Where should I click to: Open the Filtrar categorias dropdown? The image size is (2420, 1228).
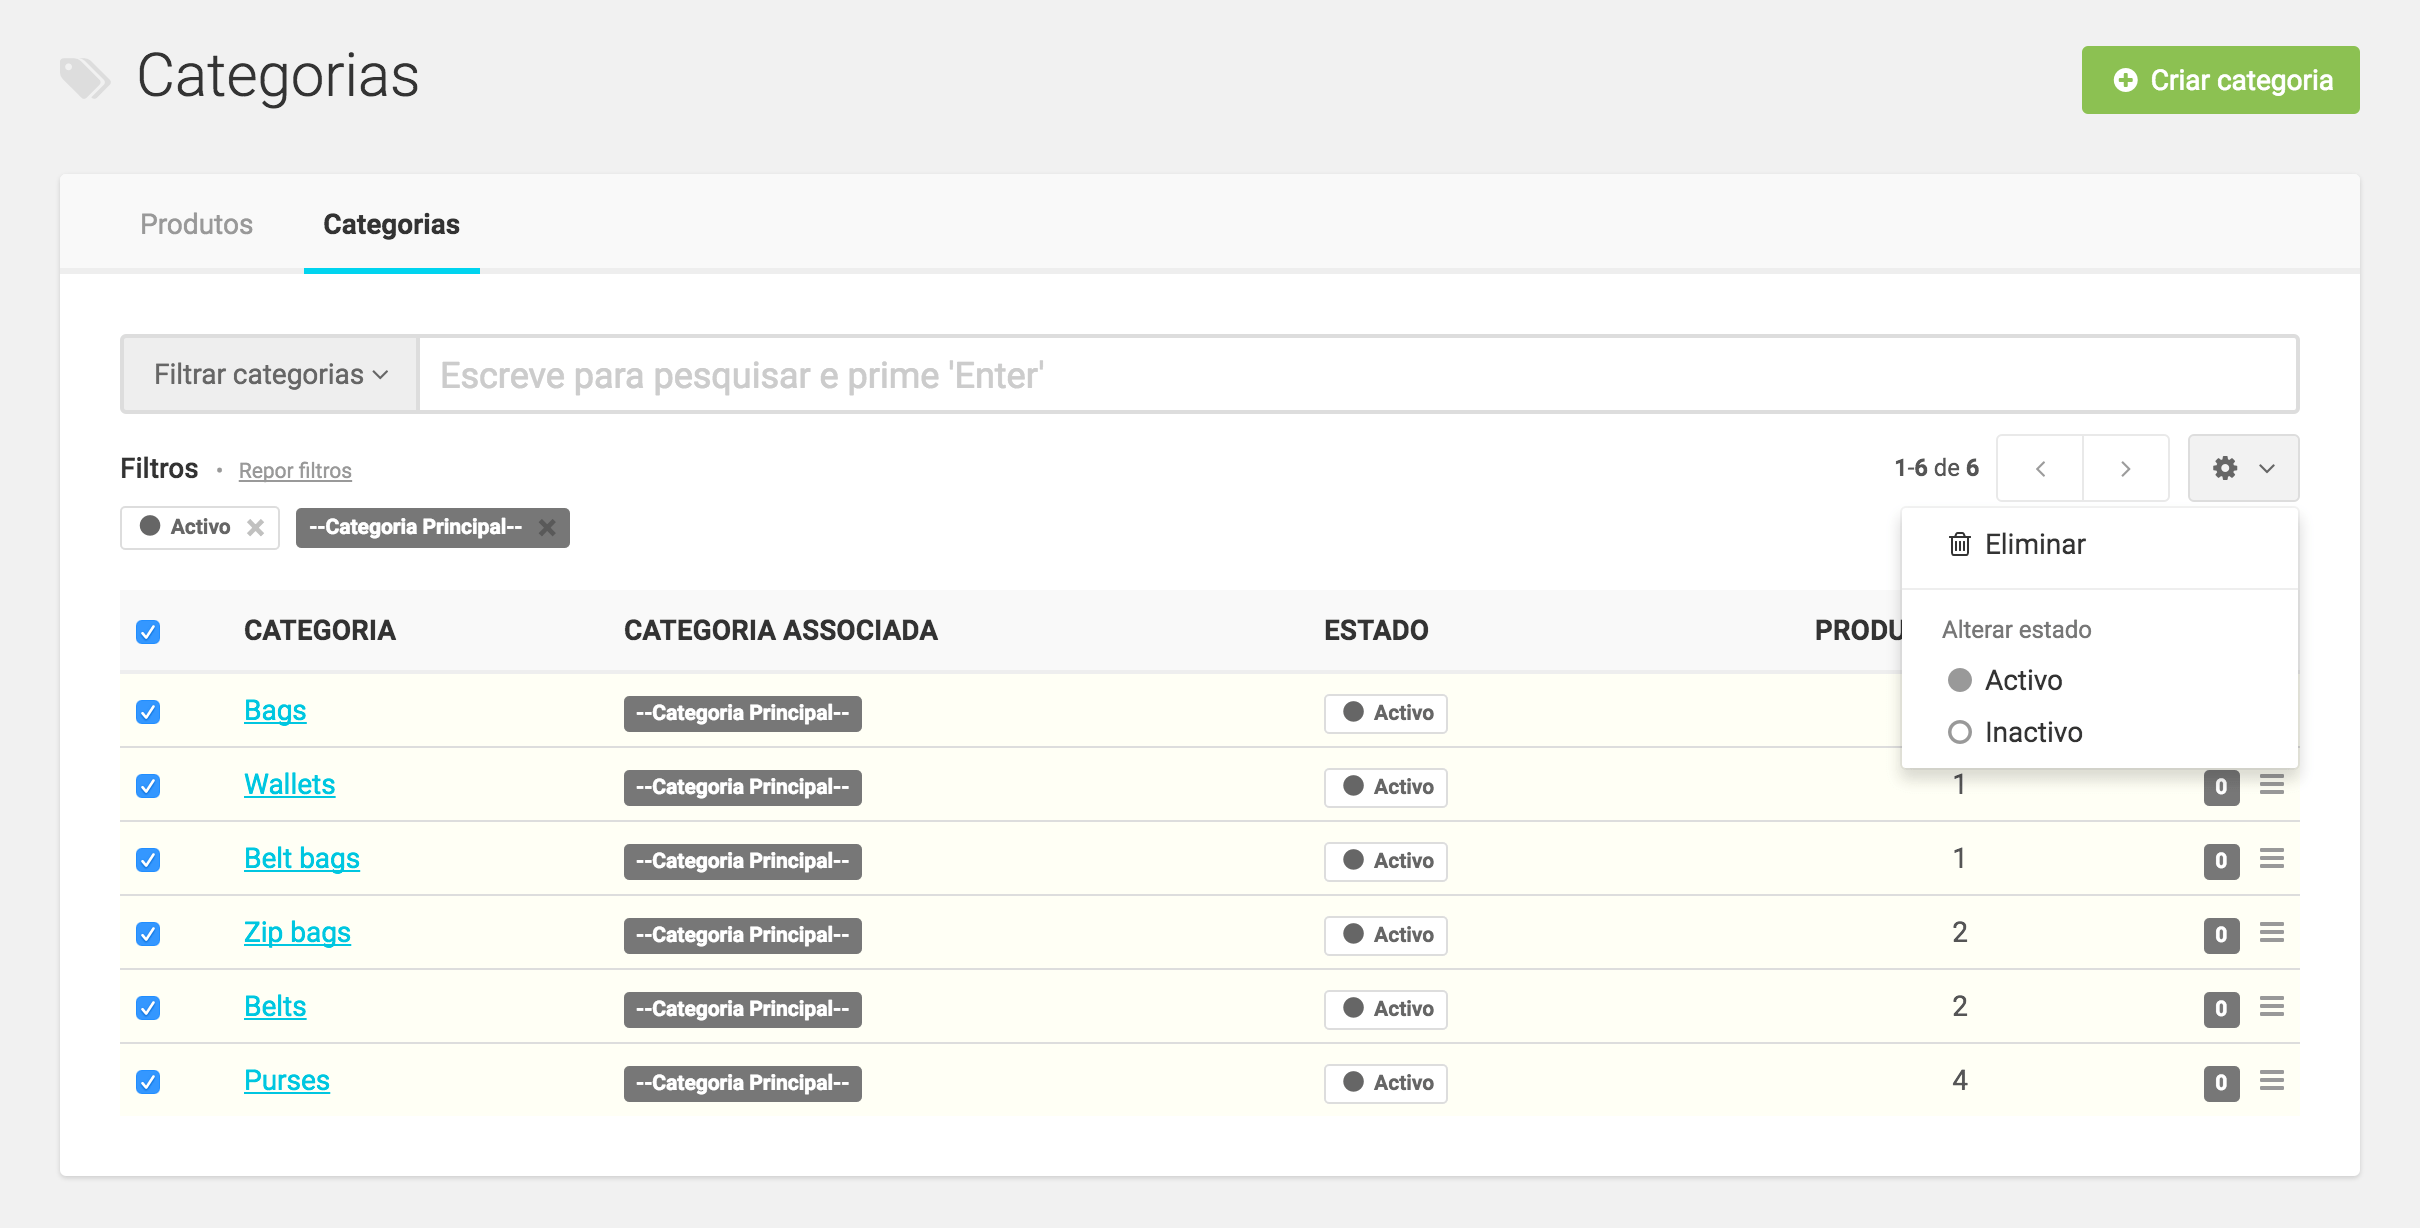[x=270, y=374]
